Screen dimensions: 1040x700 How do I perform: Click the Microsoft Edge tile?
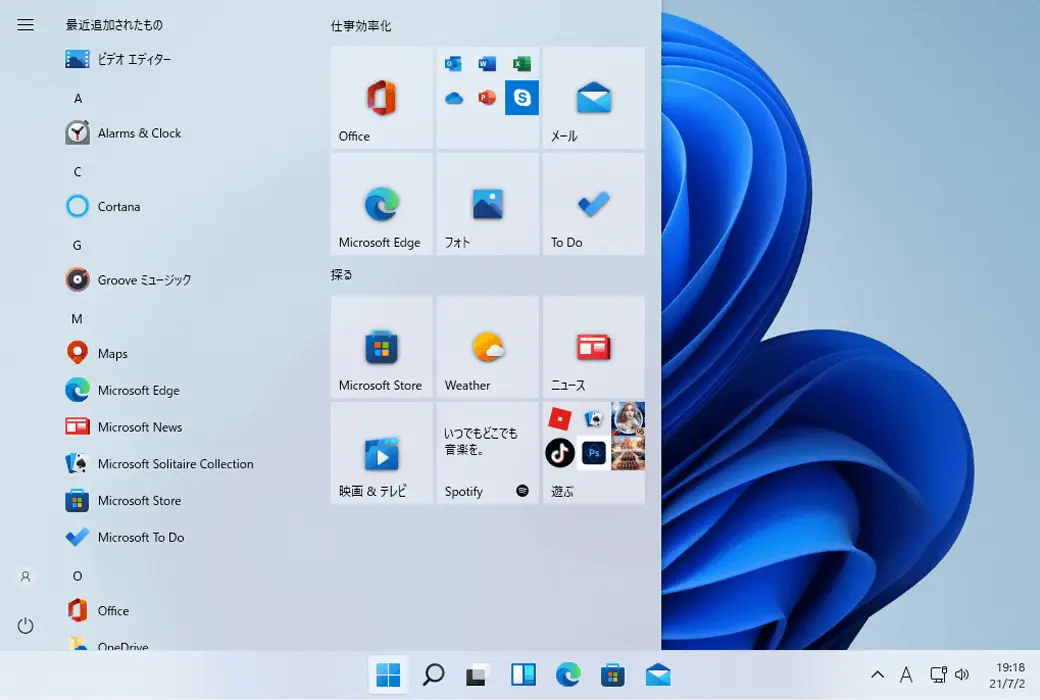tap(381, 204)
